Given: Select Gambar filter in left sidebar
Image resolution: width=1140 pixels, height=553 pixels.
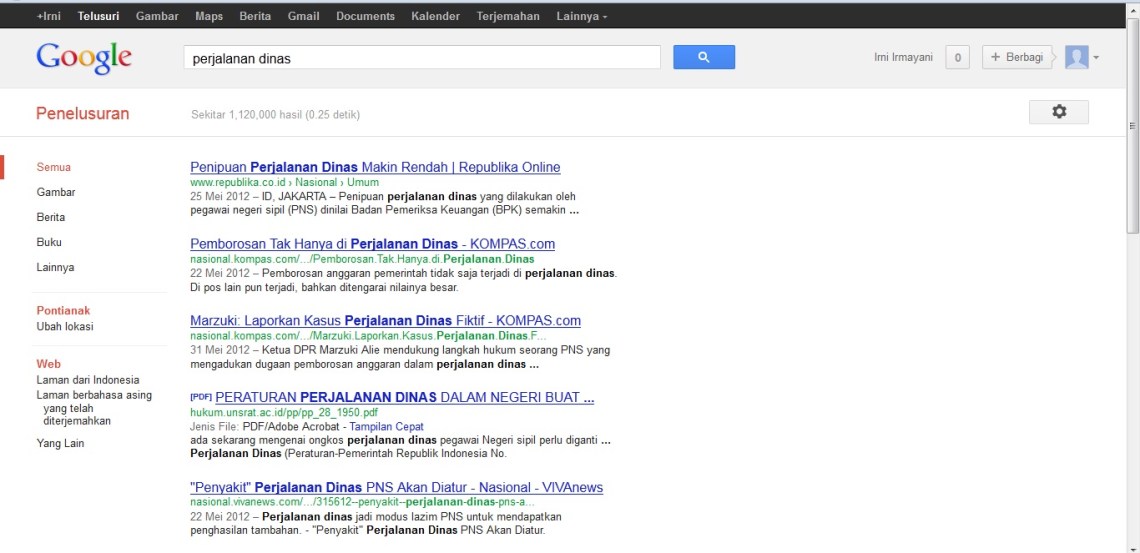Looking at the screenshot, I should pos(56,192).
